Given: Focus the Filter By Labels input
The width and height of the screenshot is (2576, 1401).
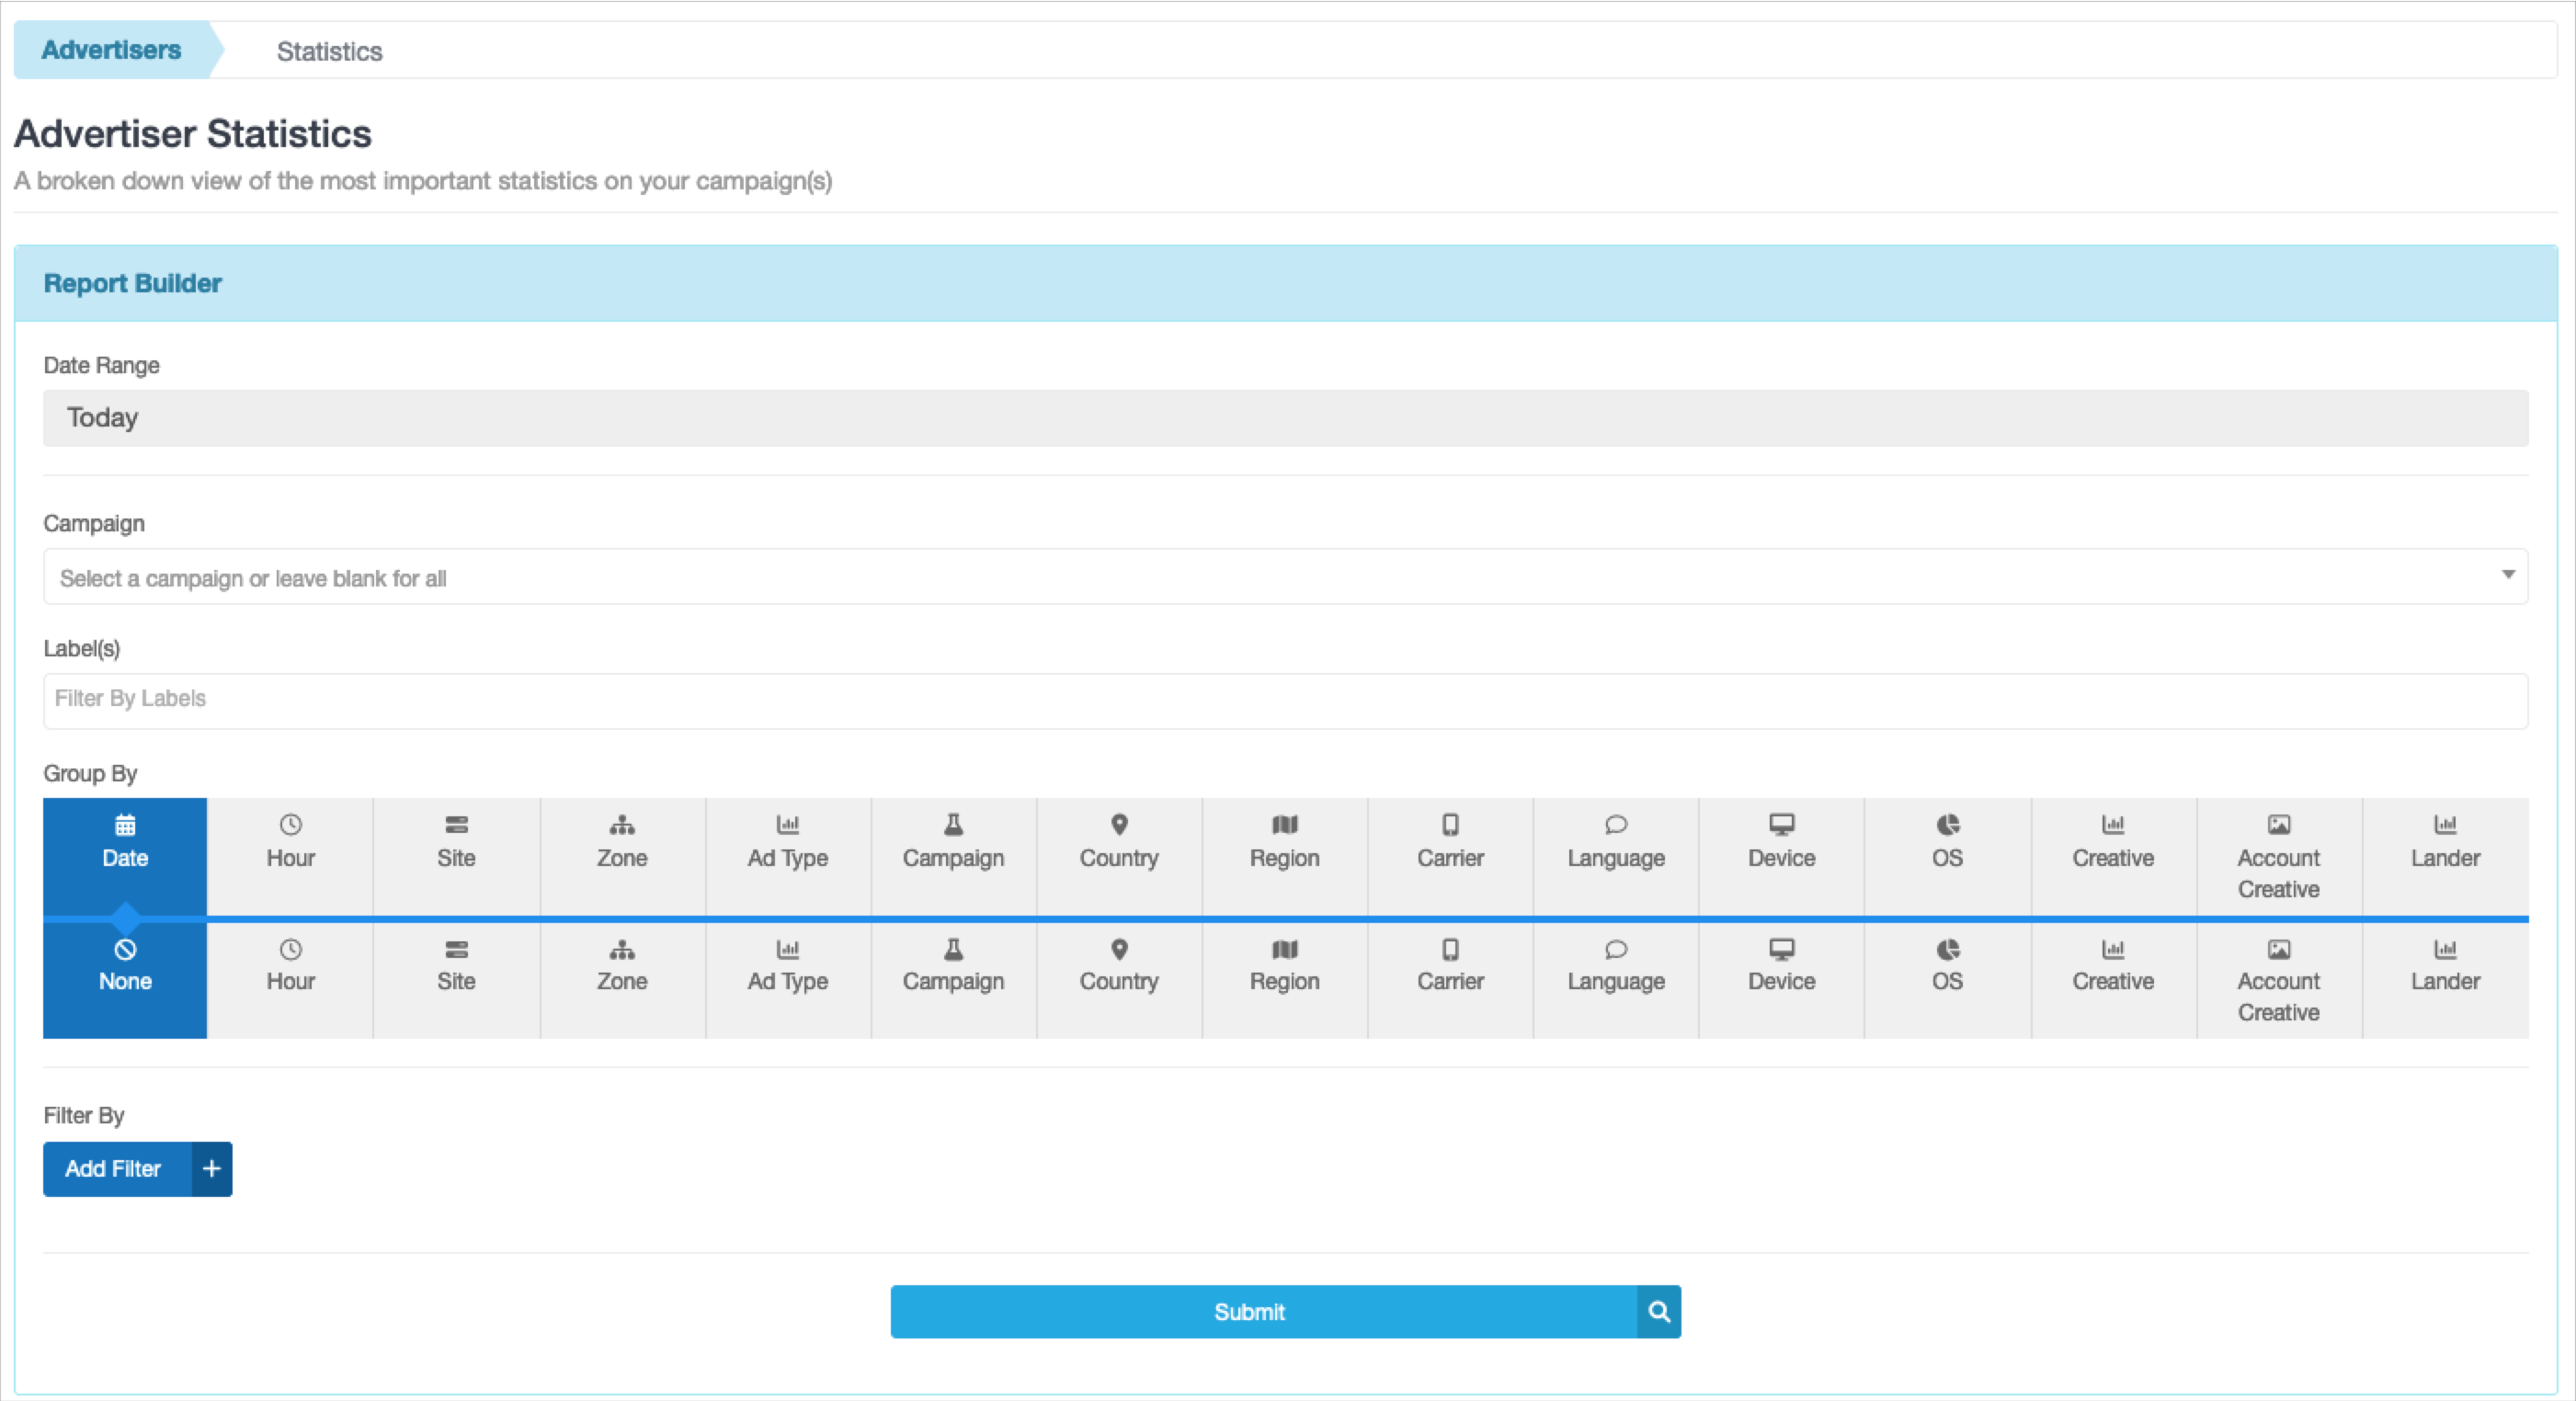Looking at the screenshot, I should (1285, 699).
